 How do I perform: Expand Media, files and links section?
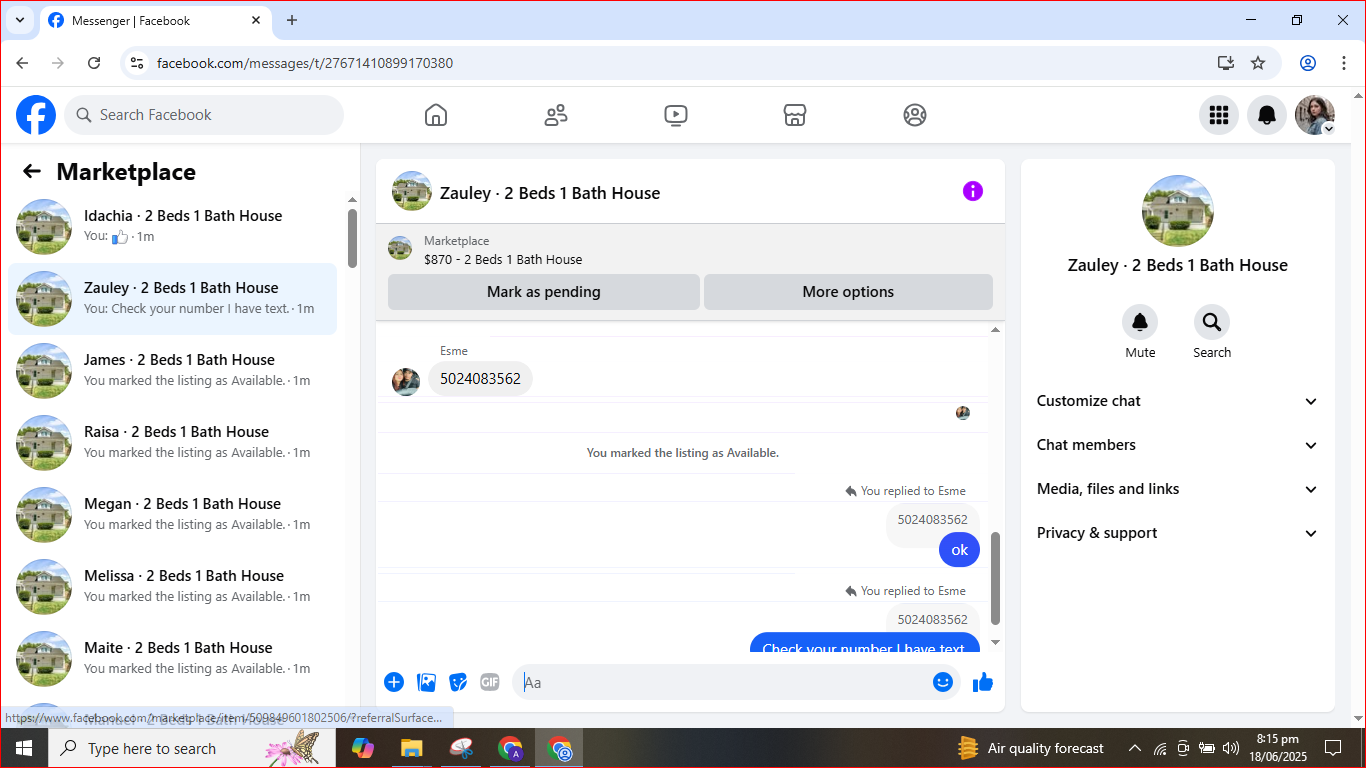pyautogui.click(x=1177, y=489)
